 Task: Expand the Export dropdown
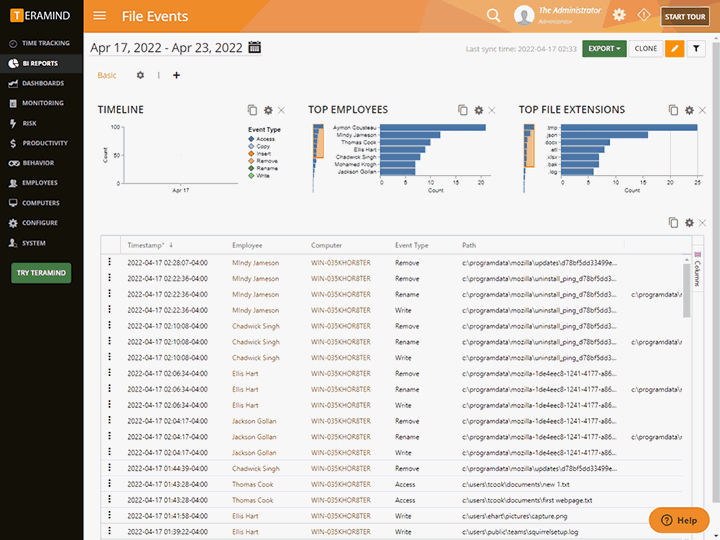(604, 48)
